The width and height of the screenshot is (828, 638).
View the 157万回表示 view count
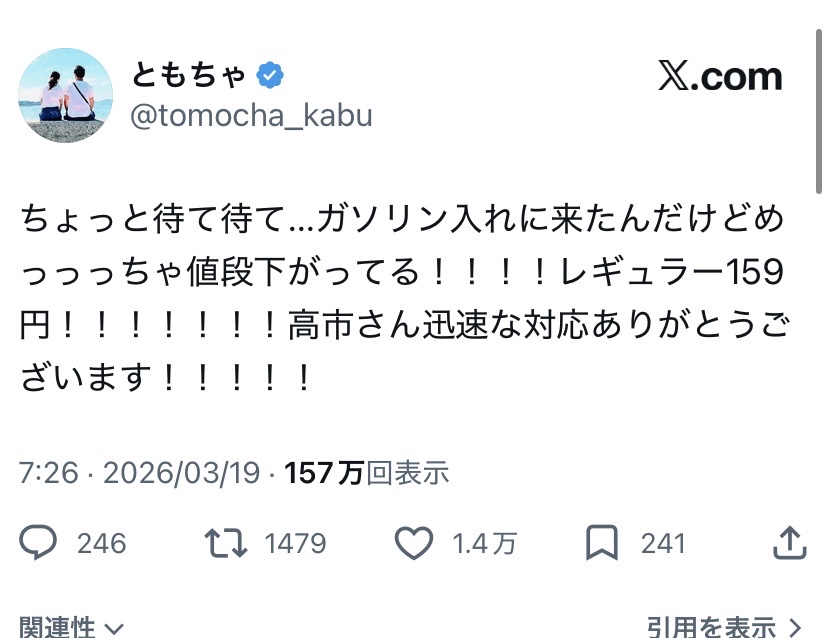366,473
